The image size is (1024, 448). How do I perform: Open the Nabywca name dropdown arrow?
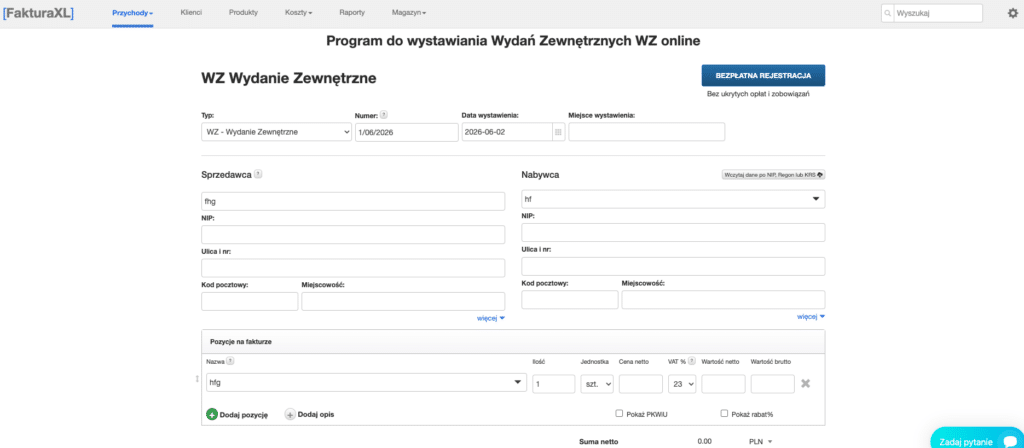click(816, 199)
